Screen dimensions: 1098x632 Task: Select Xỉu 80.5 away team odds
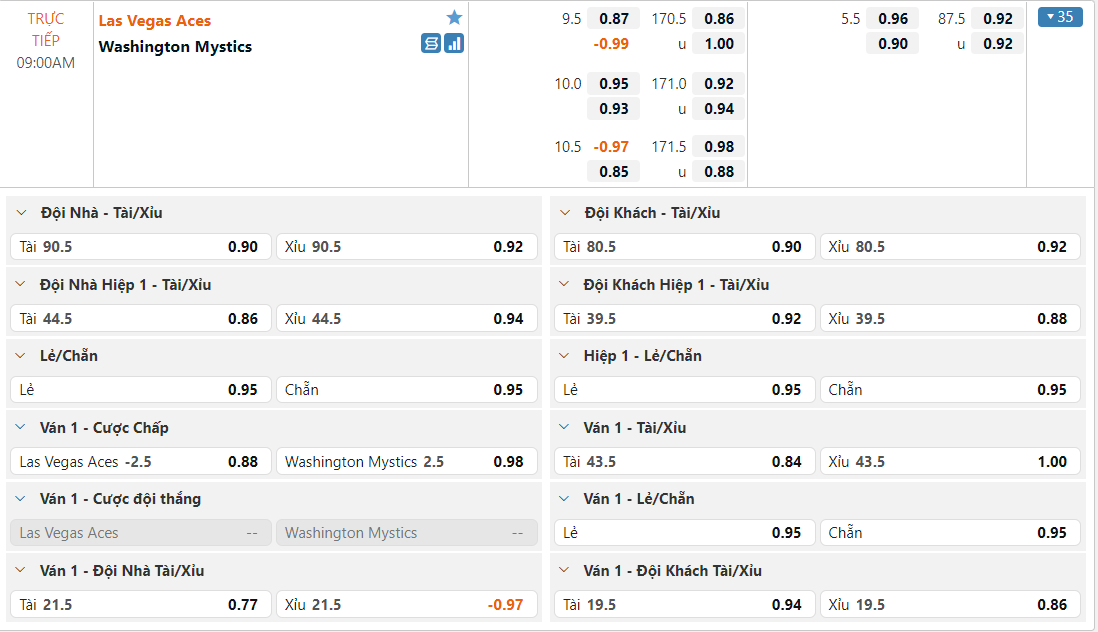click(x=950, y=247)
